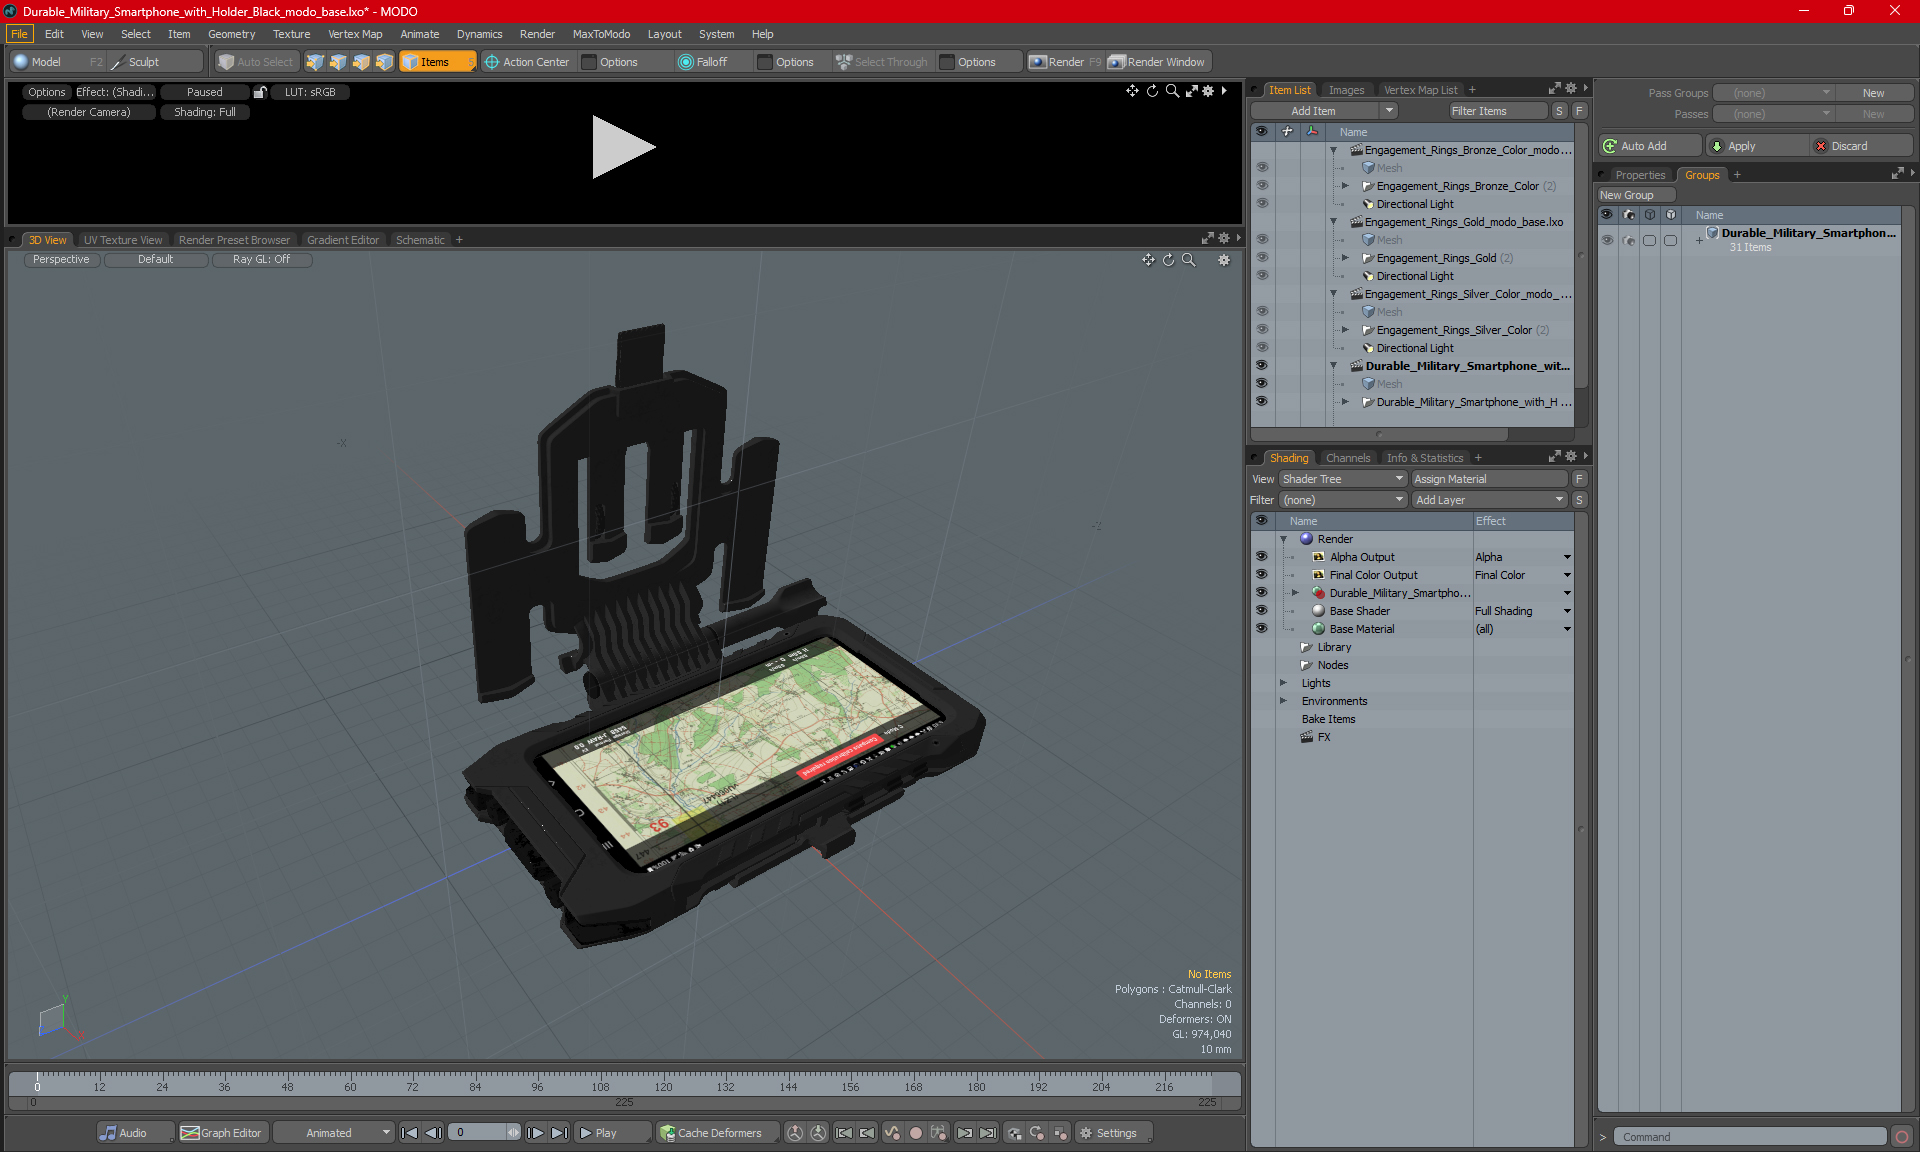Expand the Environments tree node

pyautogui.click(x=1284, y=701)
